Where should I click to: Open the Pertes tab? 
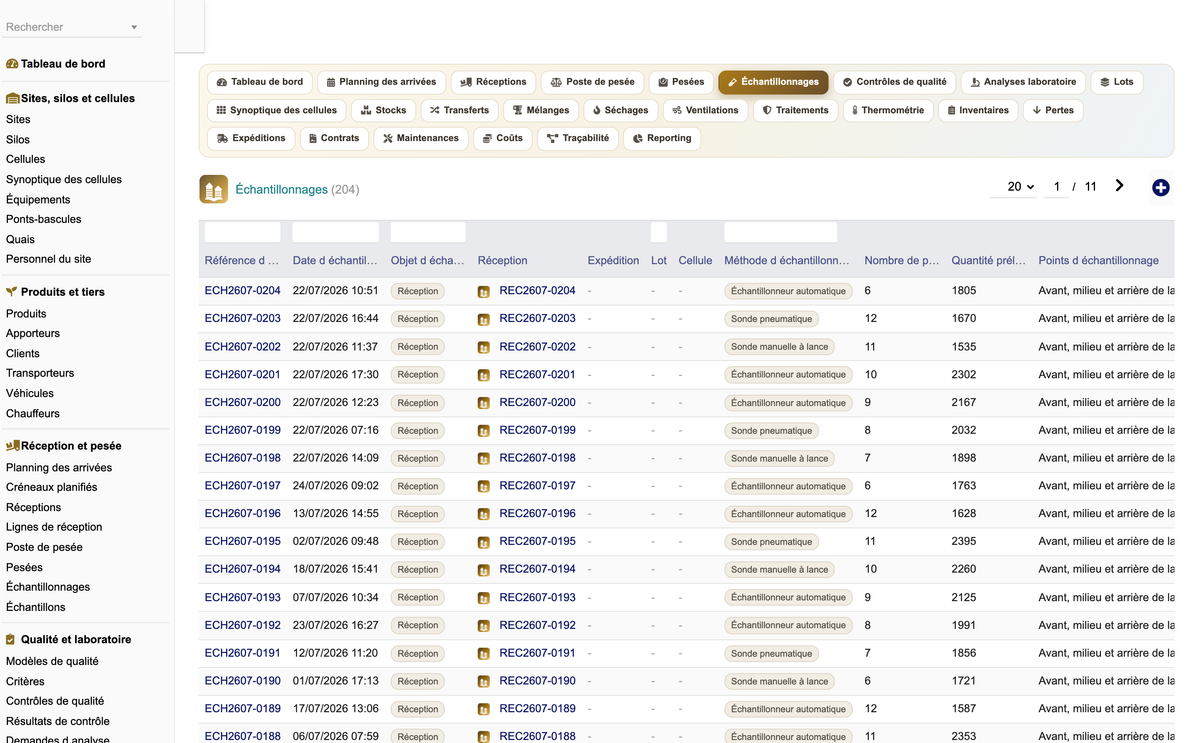[1053, 110]
